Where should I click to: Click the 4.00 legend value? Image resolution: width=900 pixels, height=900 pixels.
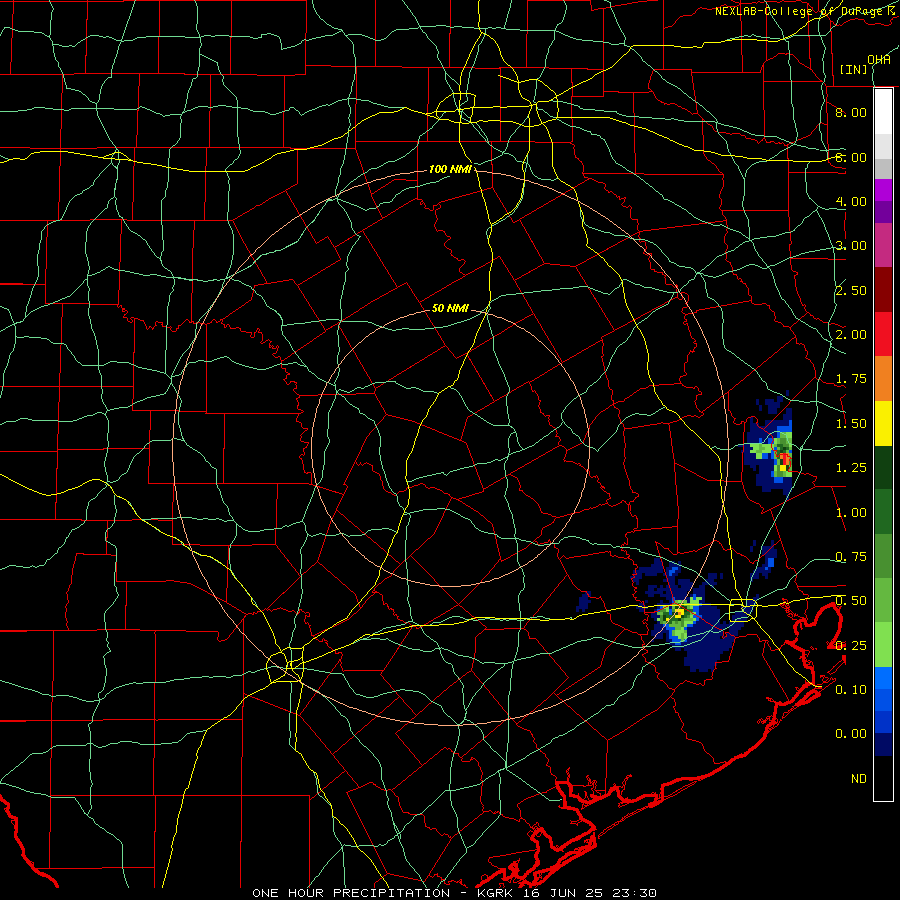pyautogui.click(x=851, y=201)
